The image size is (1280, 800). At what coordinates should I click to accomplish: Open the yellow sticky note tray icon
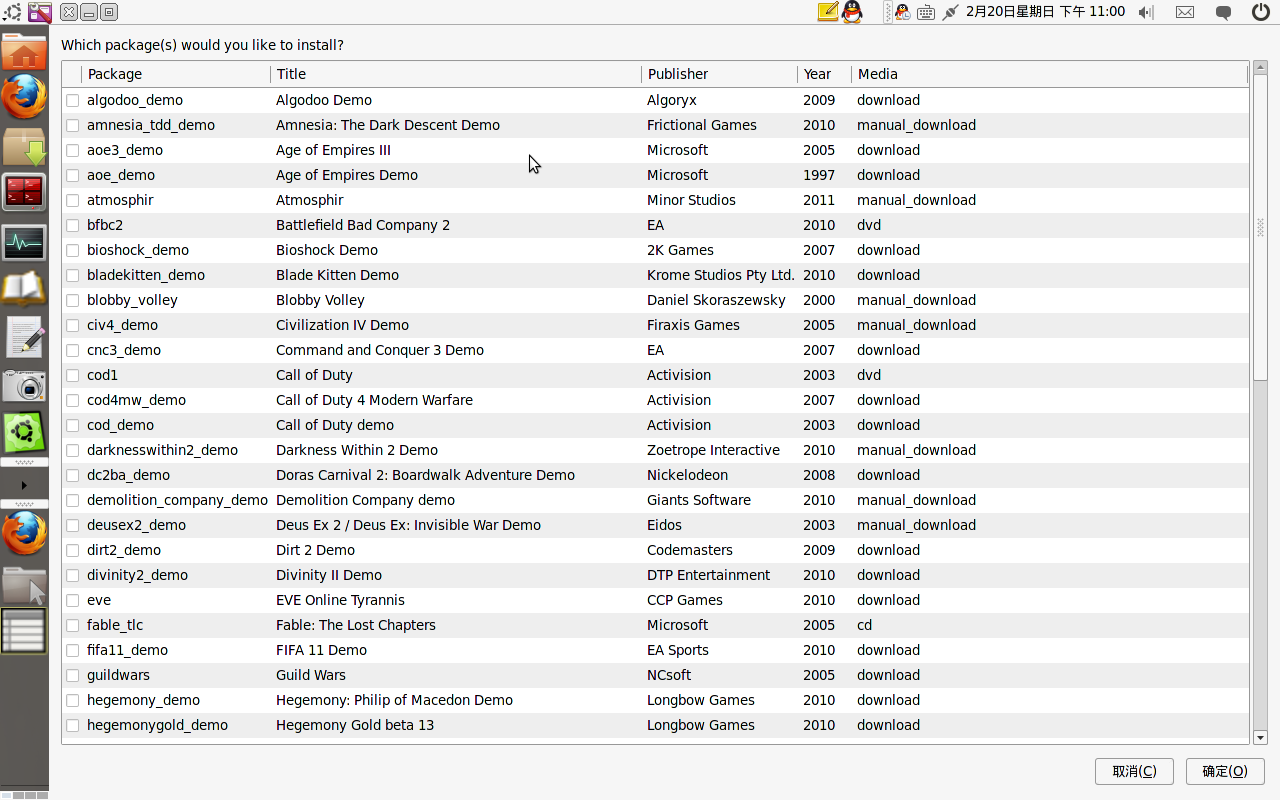pos(827,12)
